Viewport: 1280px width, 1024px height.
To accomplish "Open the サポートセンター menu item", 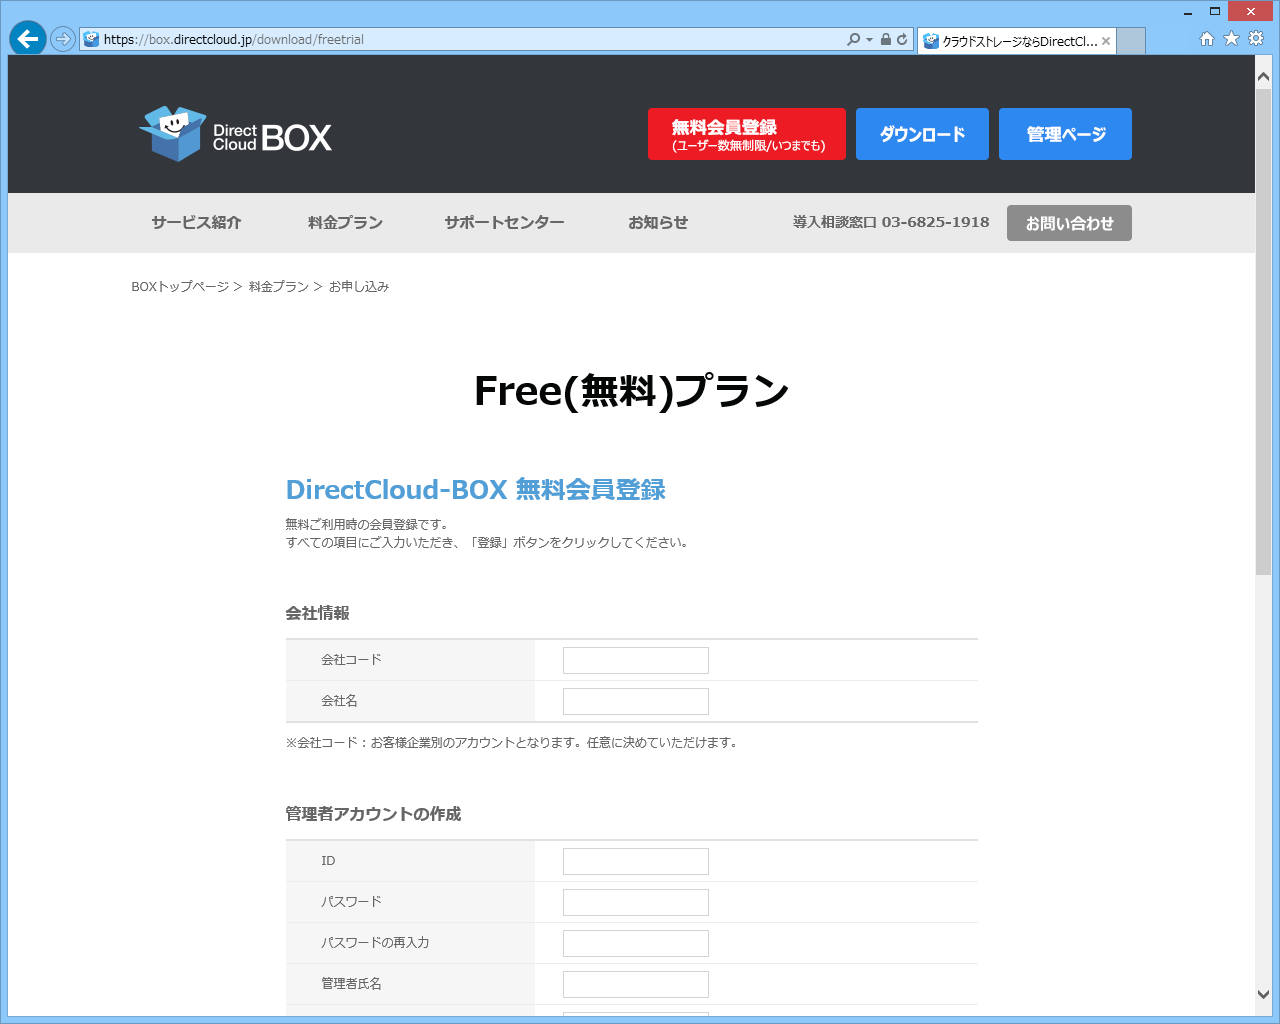I will pyautogui.click(x=505, y=223).
